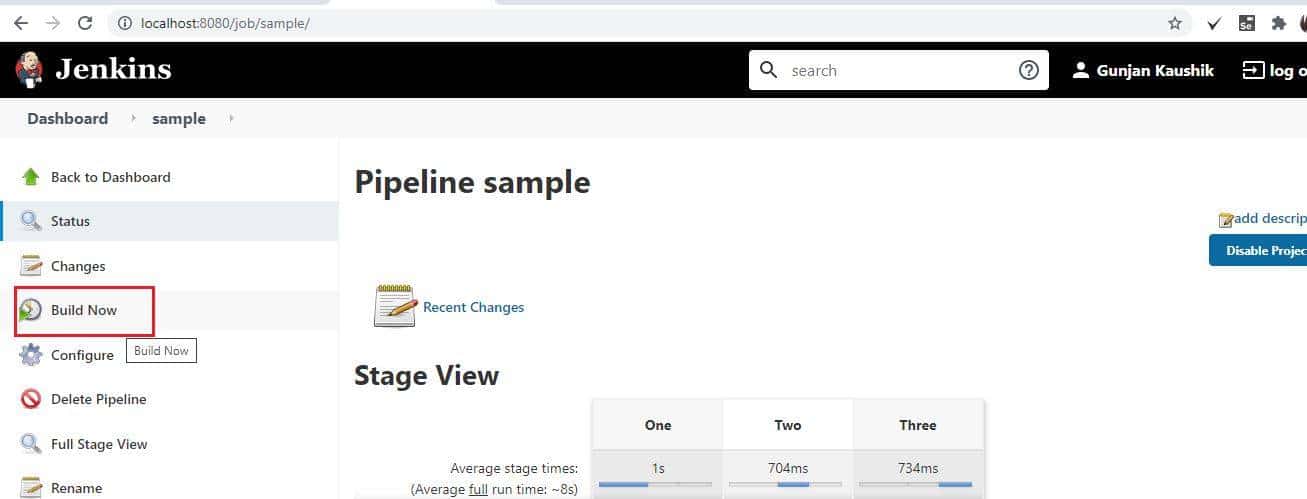Click the large Recent Changes notepad icon
This screenshot has height=499, width=1307.
pyautogui.click(x=394, y=306)
